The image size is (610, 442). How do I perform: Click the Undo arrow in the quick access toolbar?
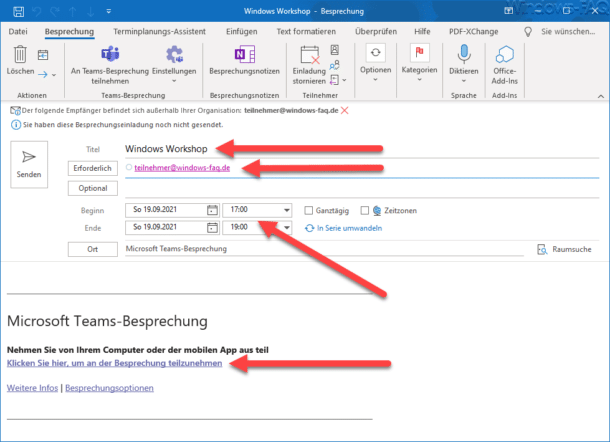pos(37,12)
